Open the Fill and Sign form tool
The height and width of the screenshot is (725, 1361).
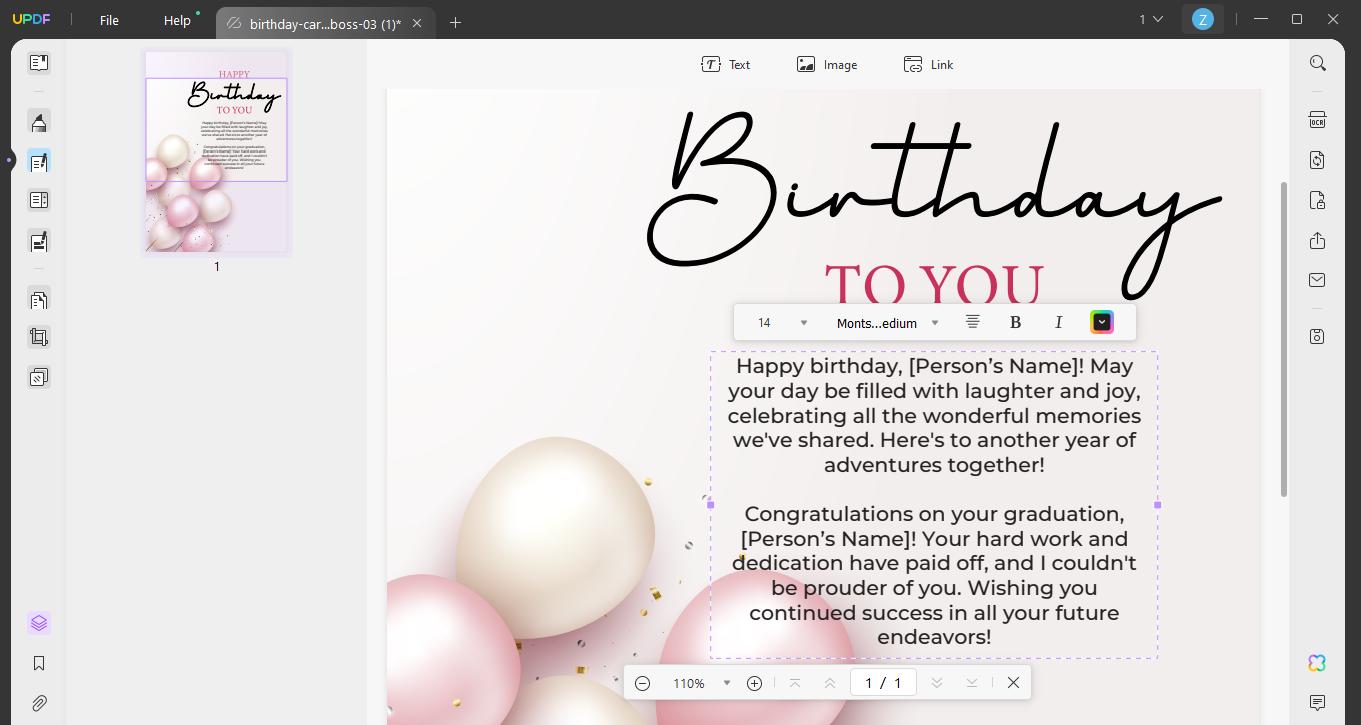tap(39, 241)
